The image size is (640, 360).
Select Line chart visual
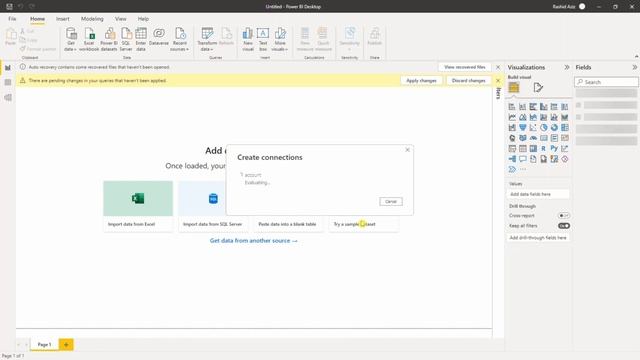pos(512,117)
